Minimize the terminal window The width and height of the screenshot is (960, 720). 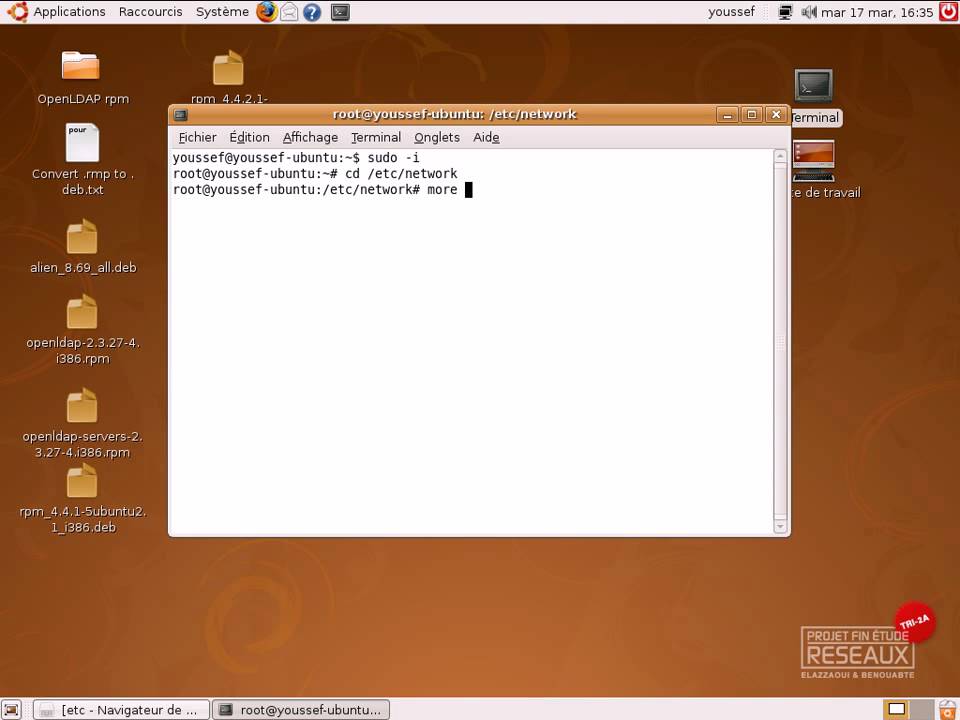click(x=727, y=114)
